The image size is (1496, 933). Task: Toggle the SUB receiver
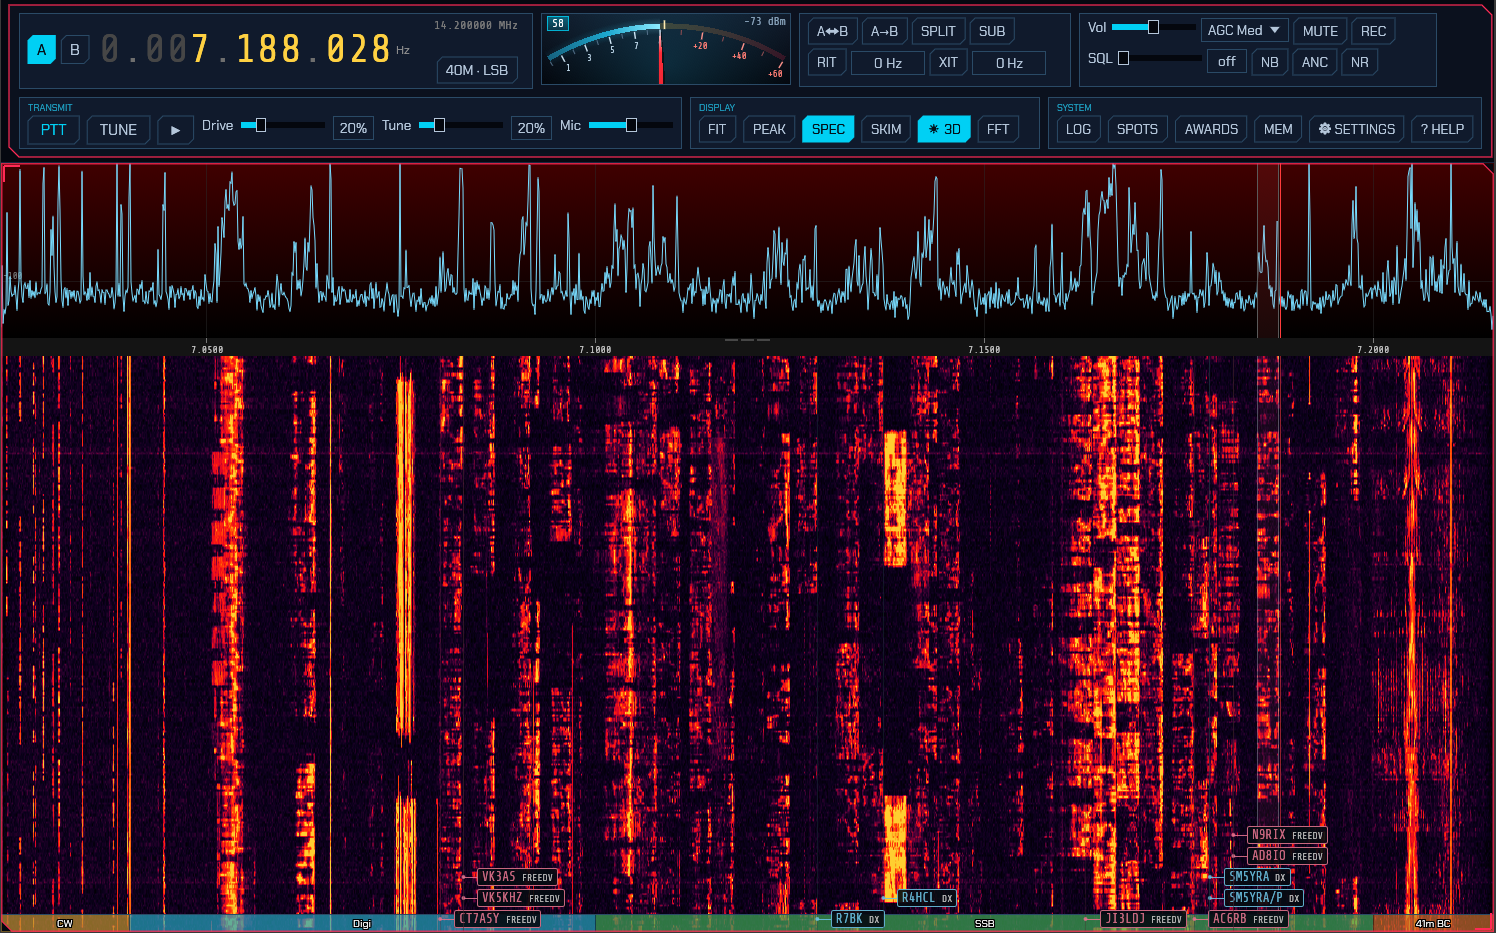click(992, 31)
